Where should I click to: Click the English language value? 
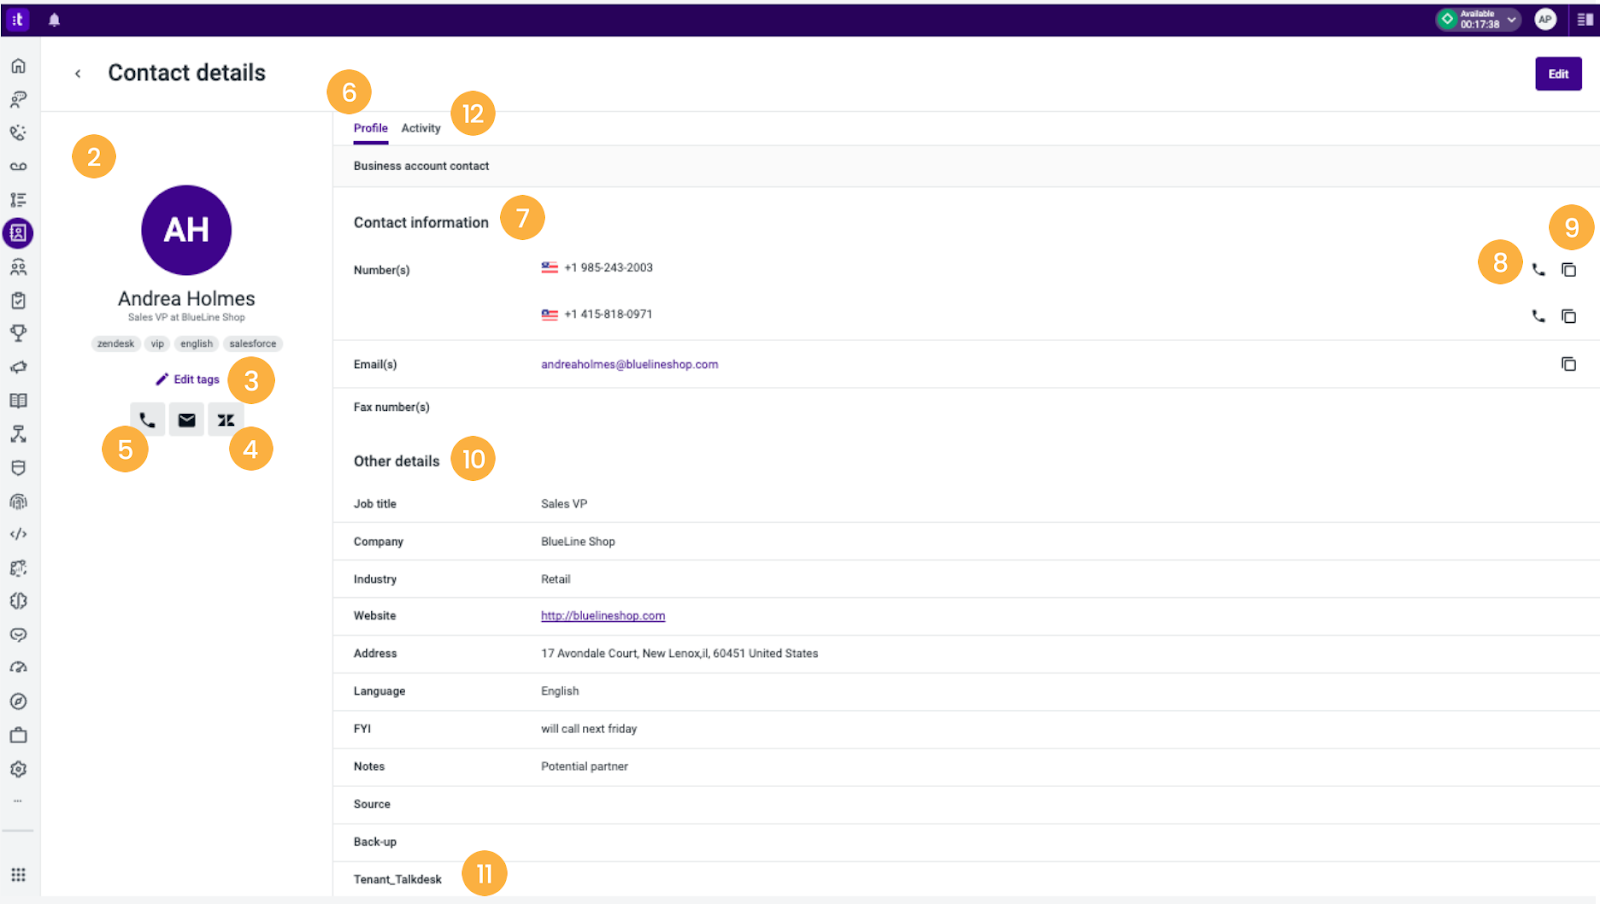click(x=560, y=691)
